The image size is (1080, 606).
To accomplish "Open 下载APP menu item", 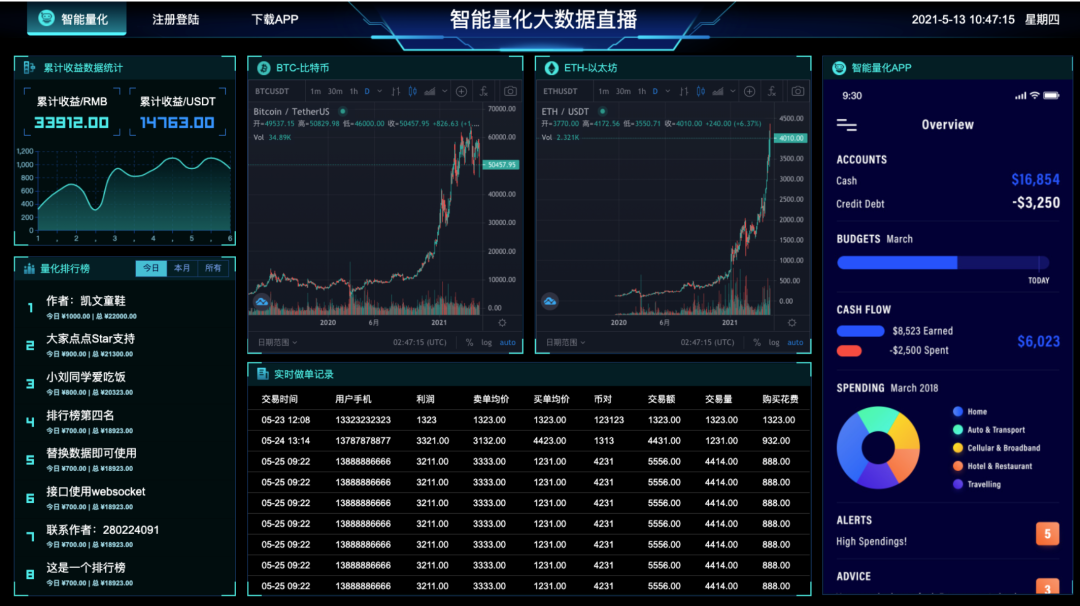I will [x=275, y=19].
